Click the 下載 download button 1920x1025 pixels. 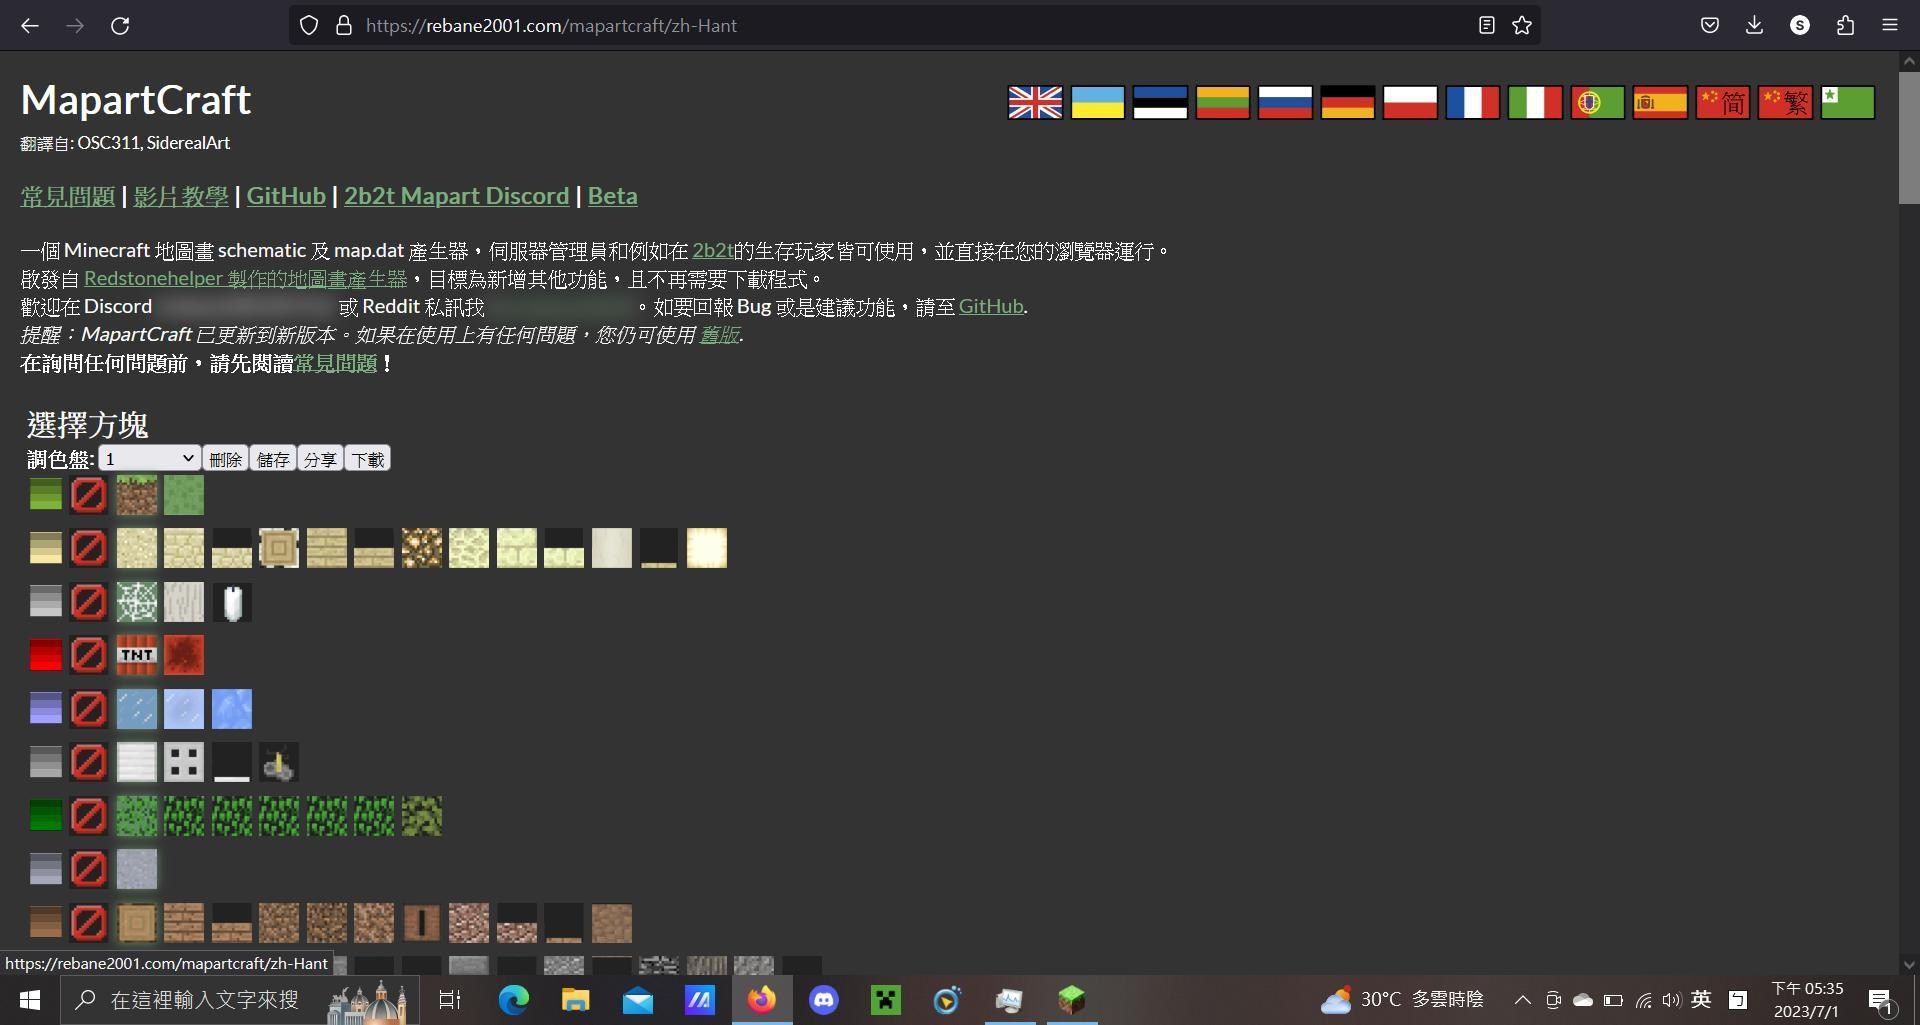click(x=367, y=459)
